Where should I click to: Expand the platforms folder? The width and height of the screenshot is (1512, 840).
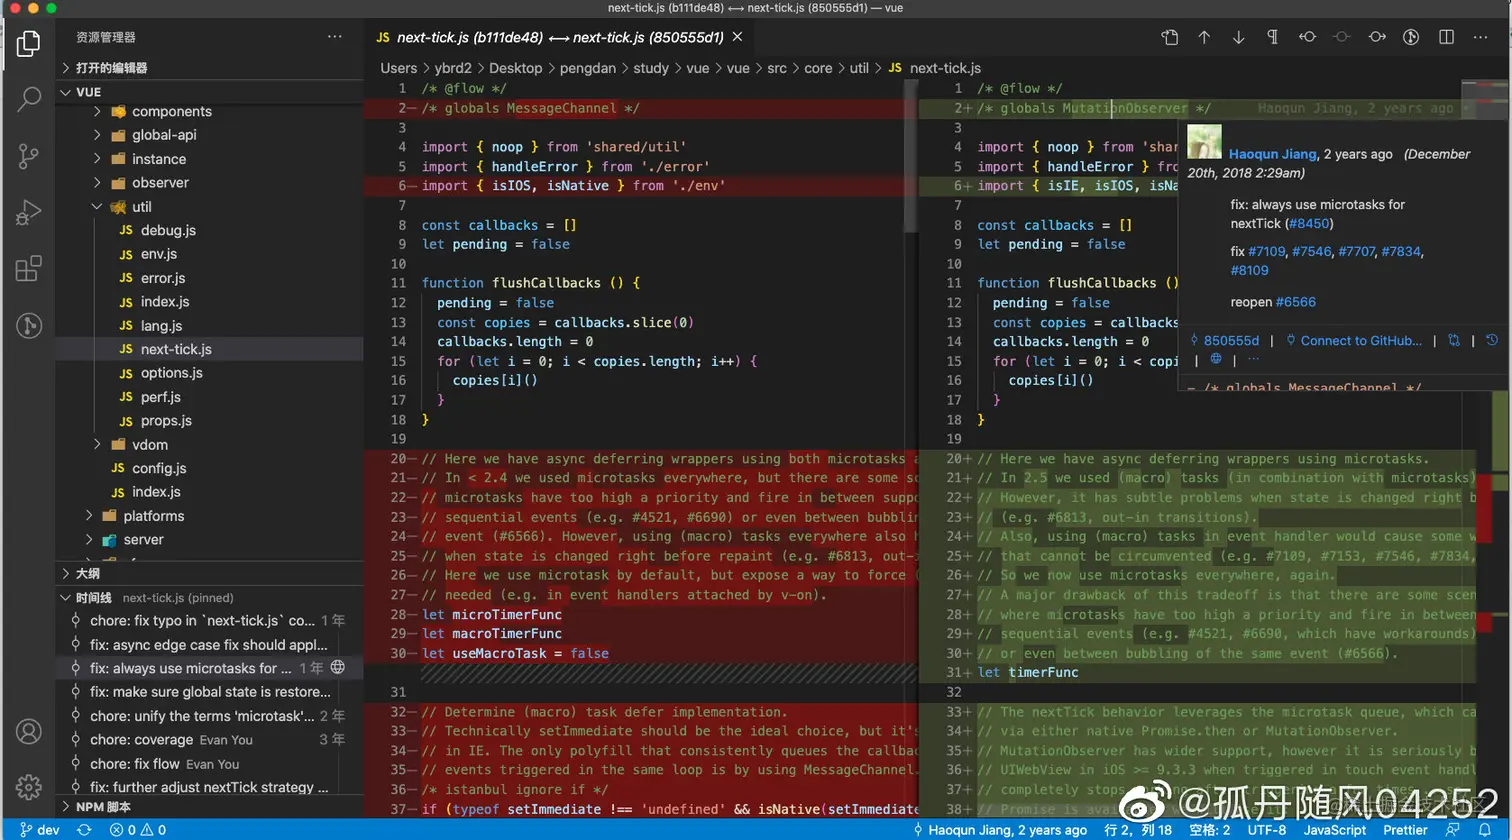pyautogui.click(x=209, y=516)
